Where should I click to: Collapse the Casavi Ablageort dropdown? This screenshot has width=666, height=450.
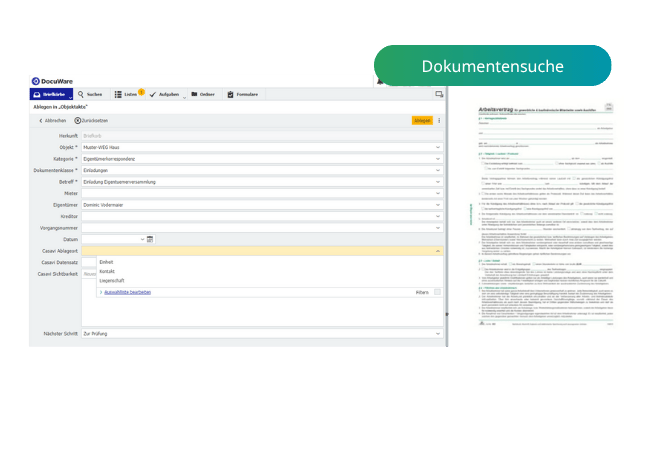(438, 251)
